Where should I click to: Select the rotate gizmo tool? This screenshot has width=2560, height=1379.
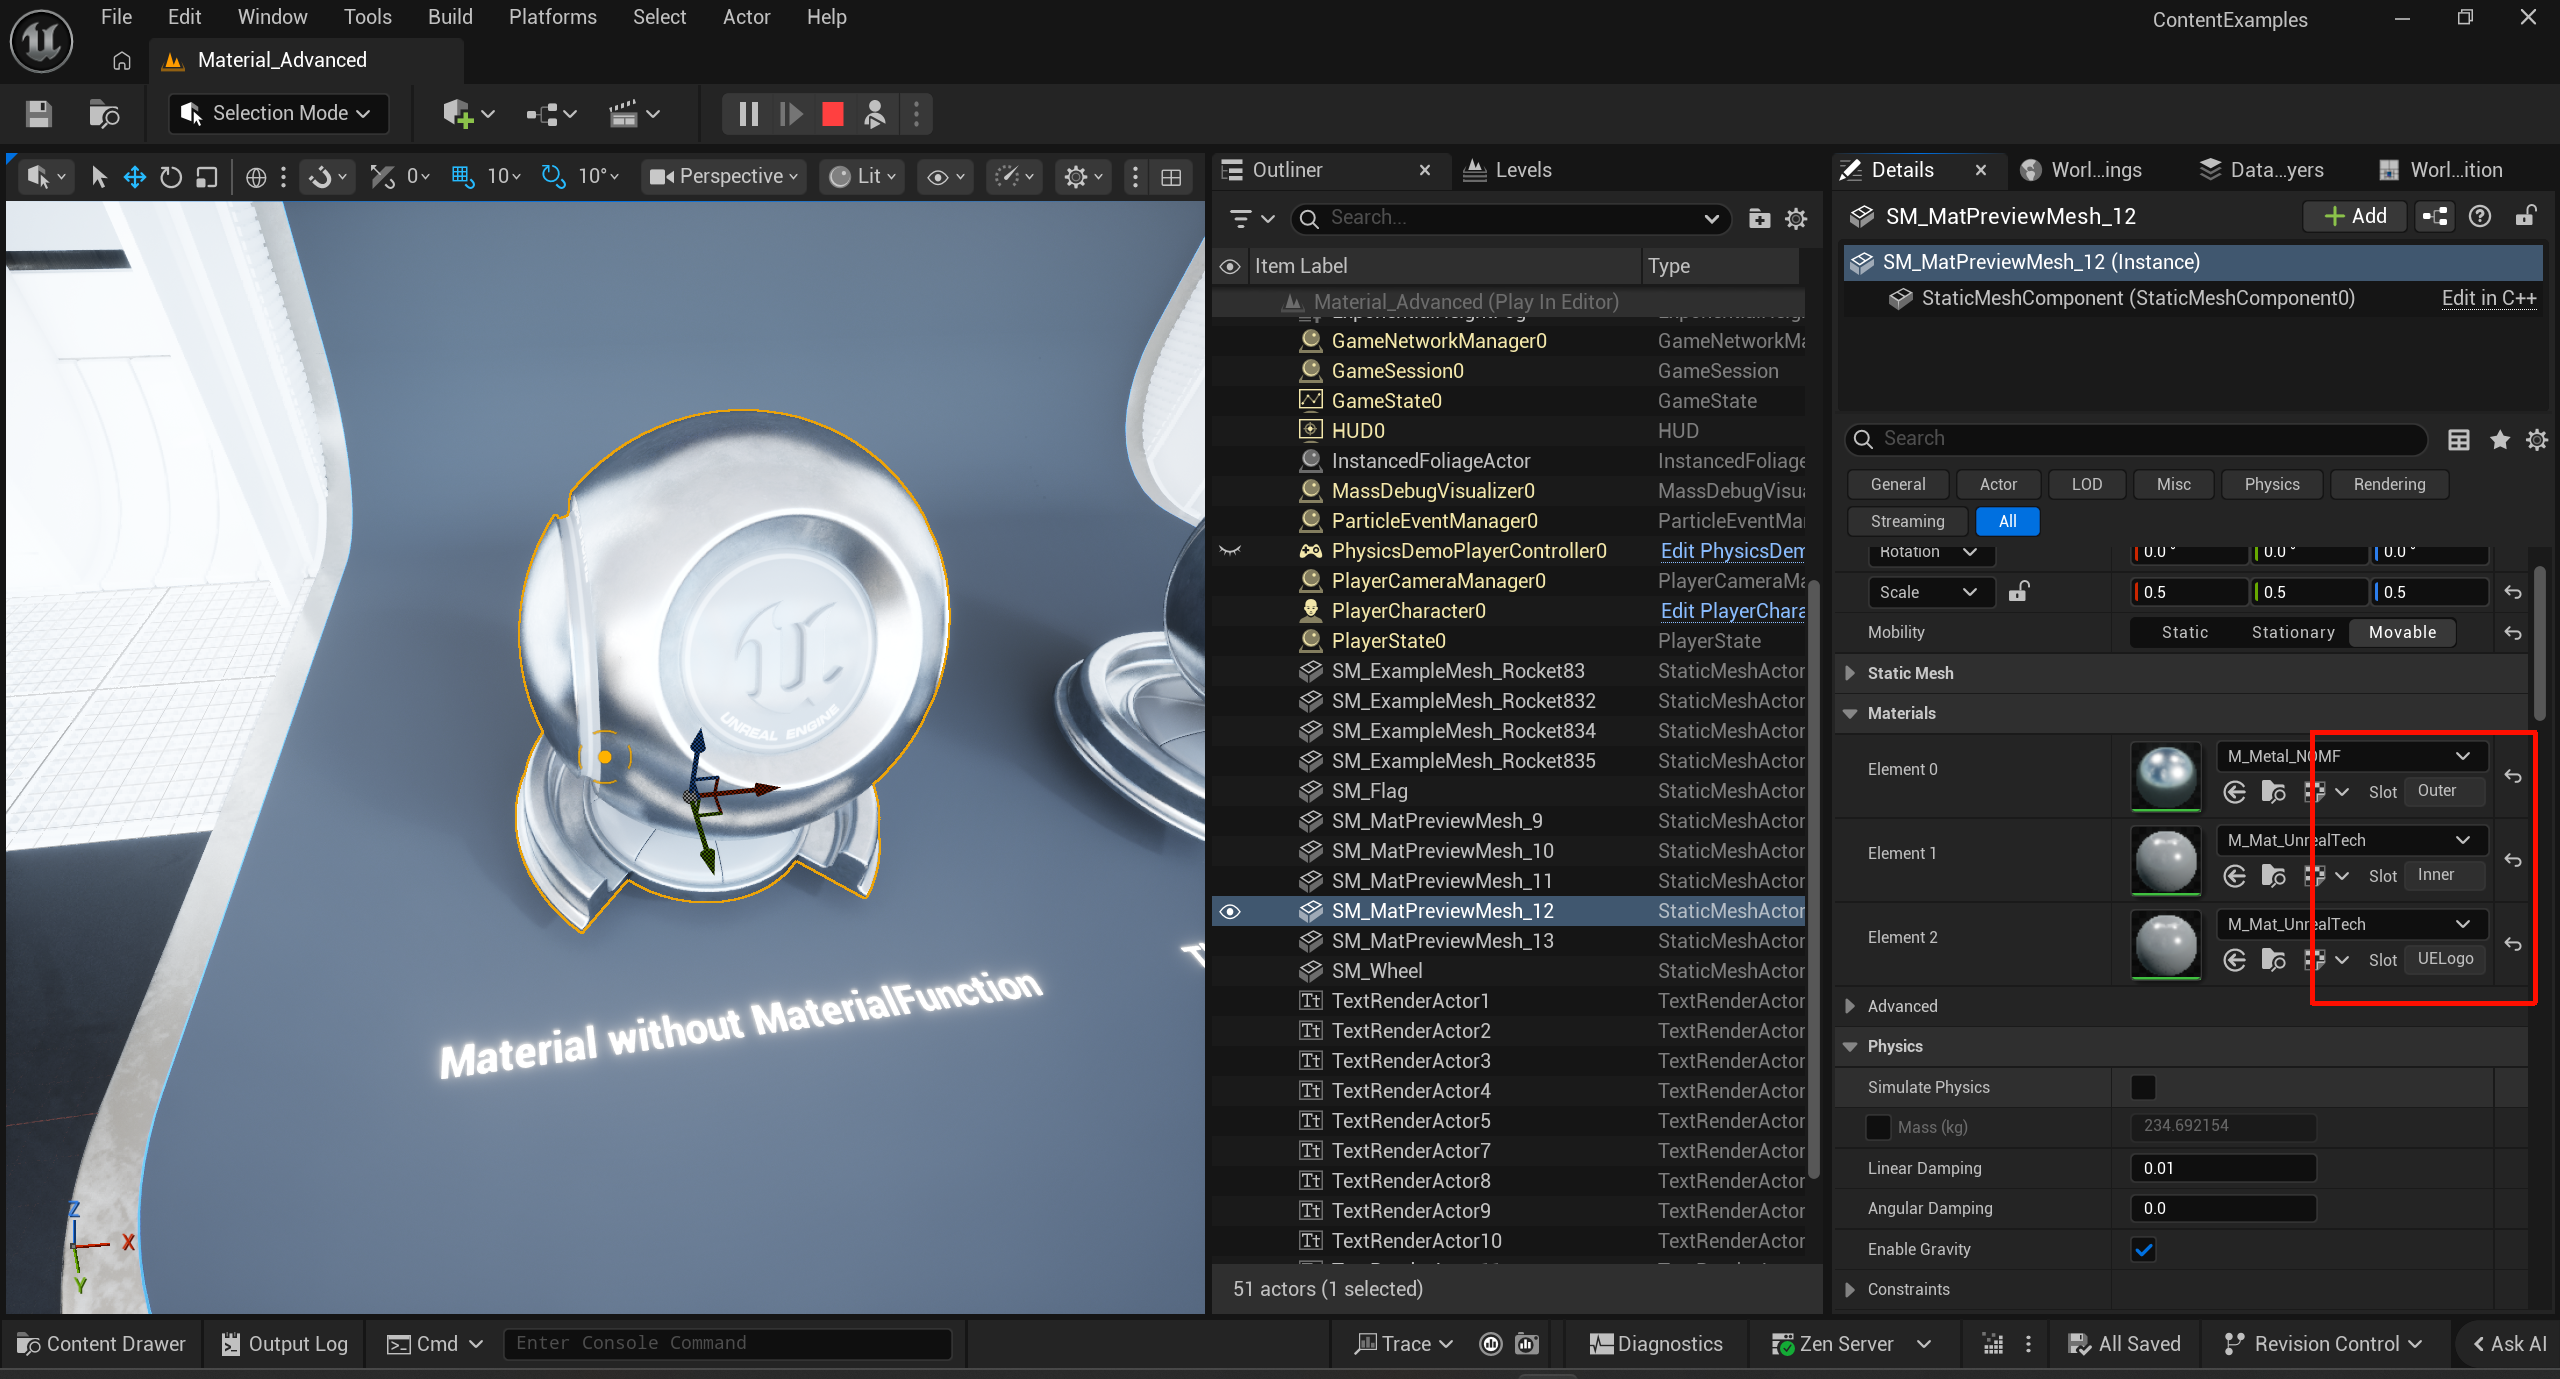coord(171,177)
